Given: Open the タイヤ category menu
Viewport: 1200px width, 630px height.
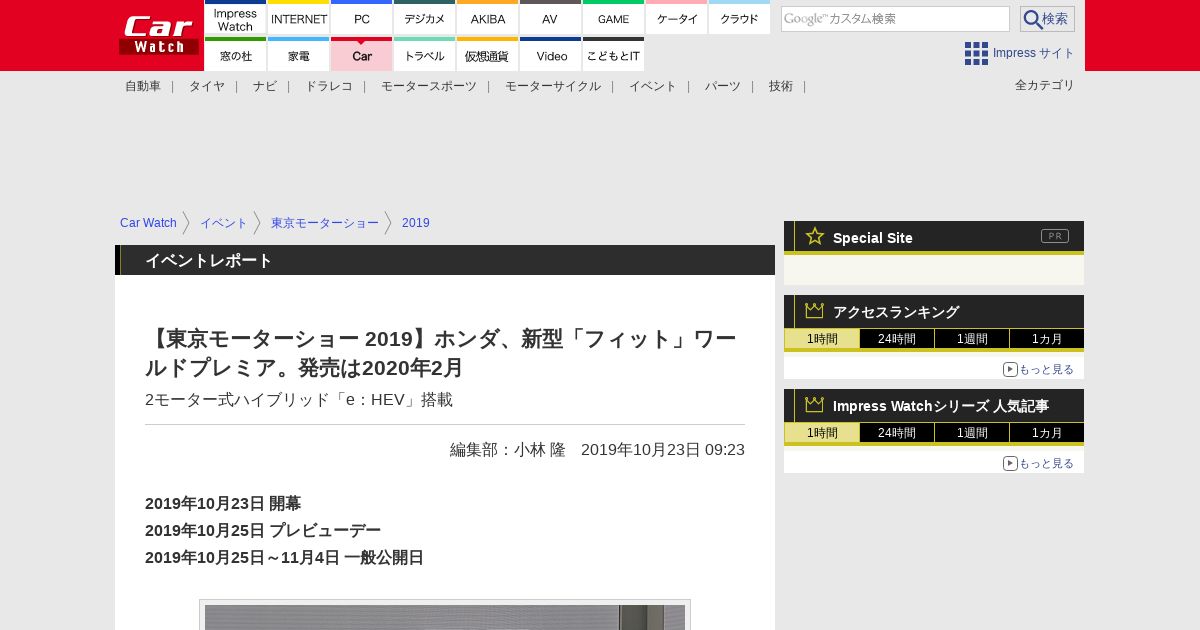Looking at the screenshot, I should coord(207,86).
